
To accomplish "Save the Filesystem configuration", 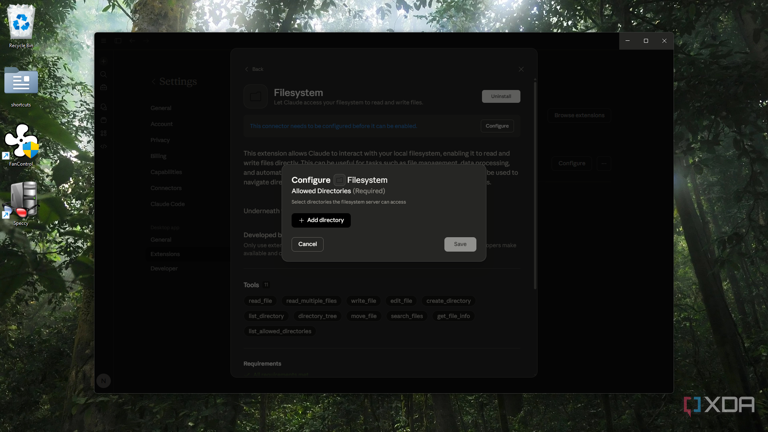I will (x=460, y=244).
